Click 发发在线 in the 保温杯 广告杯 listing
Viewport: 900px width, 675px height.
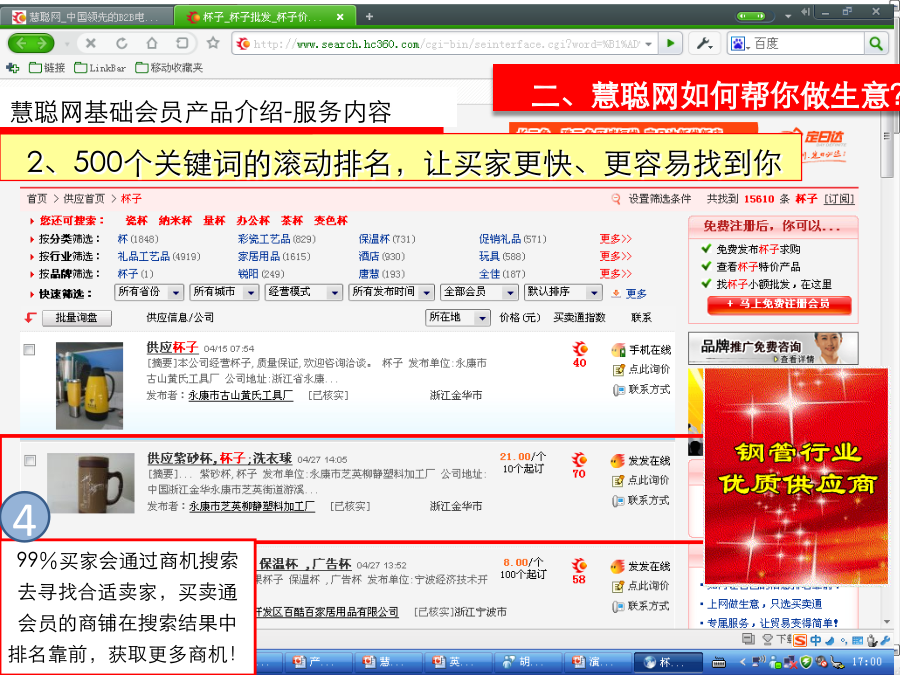(640, 567)
